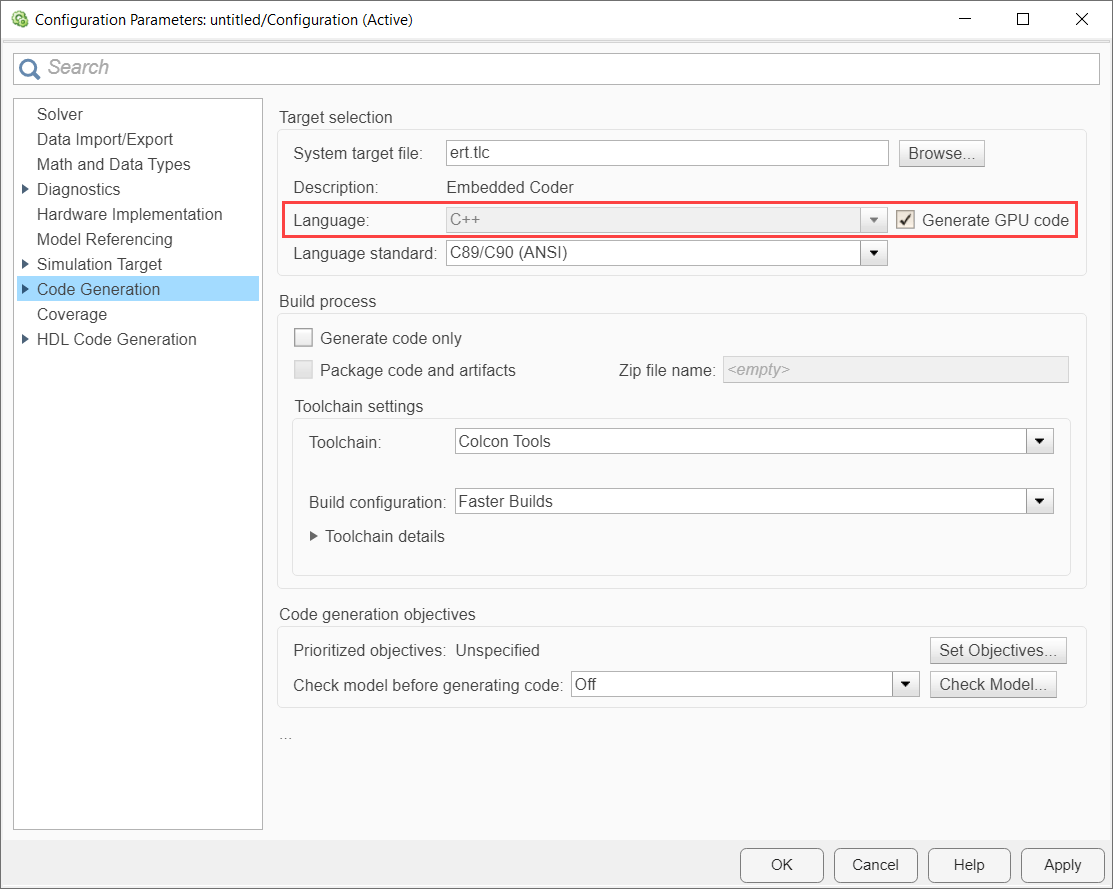Image resolution: width=1113 pixels, height=889 pixels.
Task: Click the Browse button for target file
Action: tap(941, 153)
